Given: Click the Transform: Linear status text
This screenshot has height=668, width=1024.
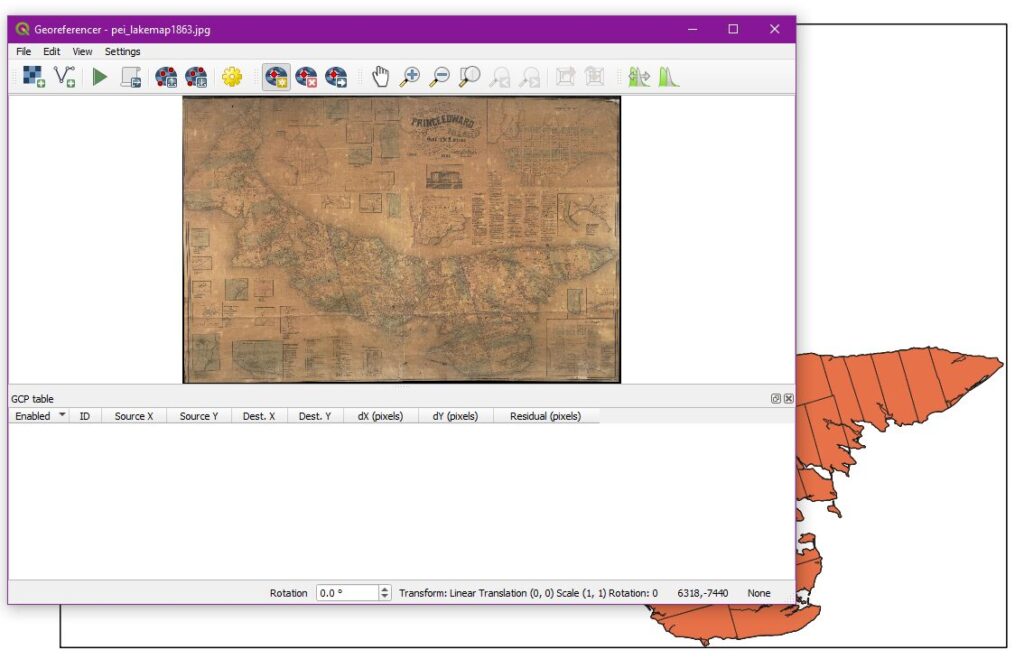Looking at the screenshot, I should click(528, 593).
